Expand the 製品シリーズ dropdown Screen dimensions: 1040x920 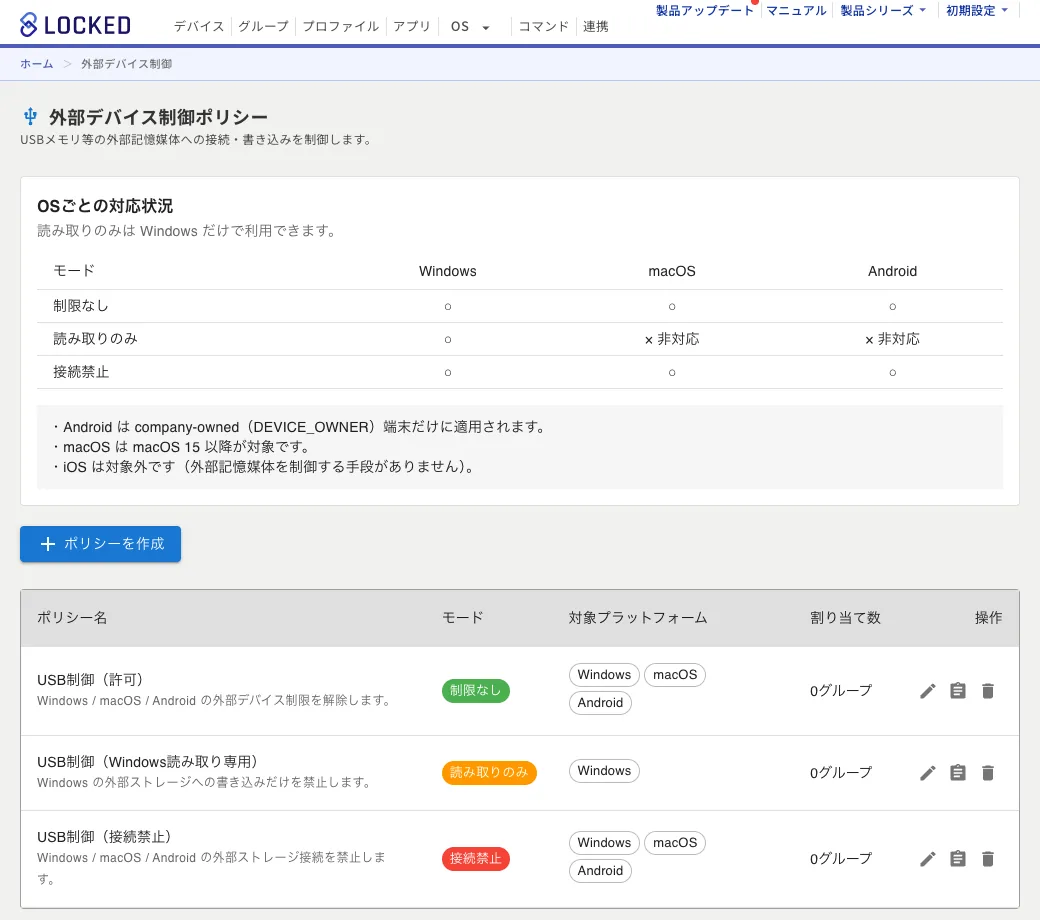click(x=882, y=10)
